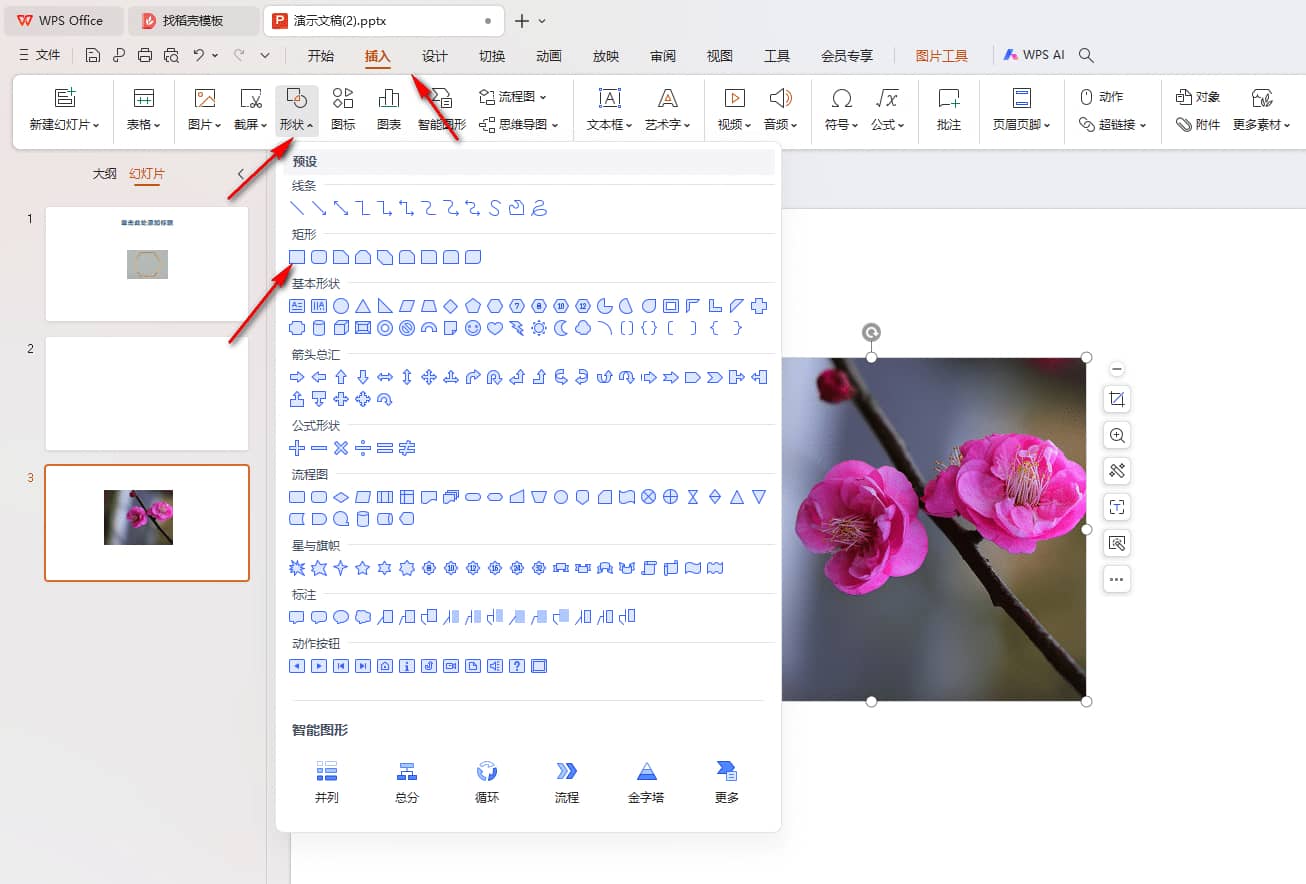Expand the 流程图 dropdown

click(x=513, y=97)
